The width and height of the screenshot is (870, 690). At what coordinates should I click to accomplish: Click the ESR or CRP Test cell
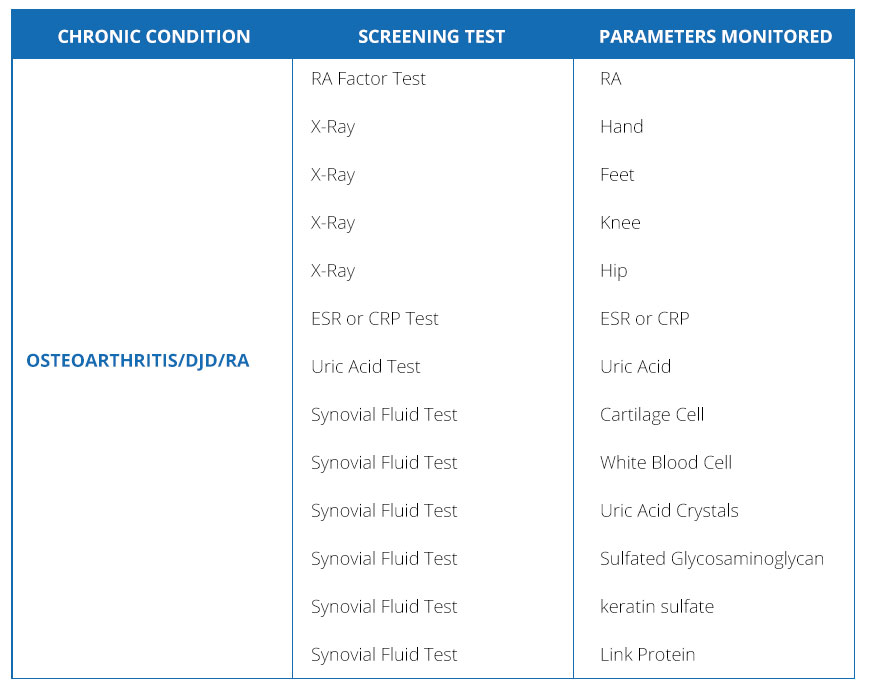[375, 319]
